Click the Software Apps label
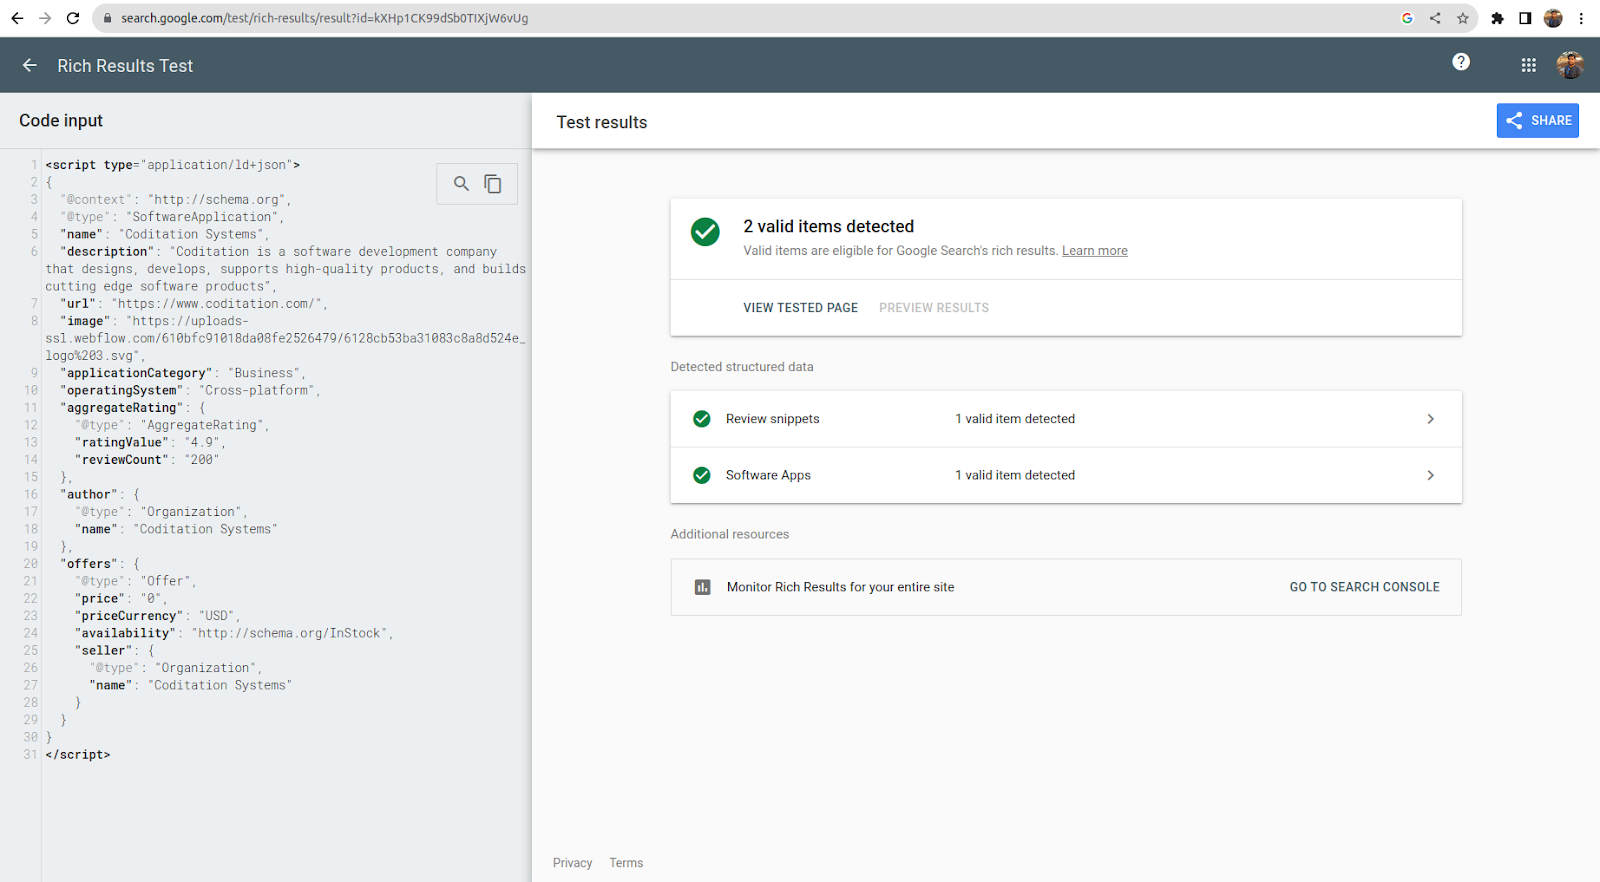1600x882 pixels. [x=768, y=475]
